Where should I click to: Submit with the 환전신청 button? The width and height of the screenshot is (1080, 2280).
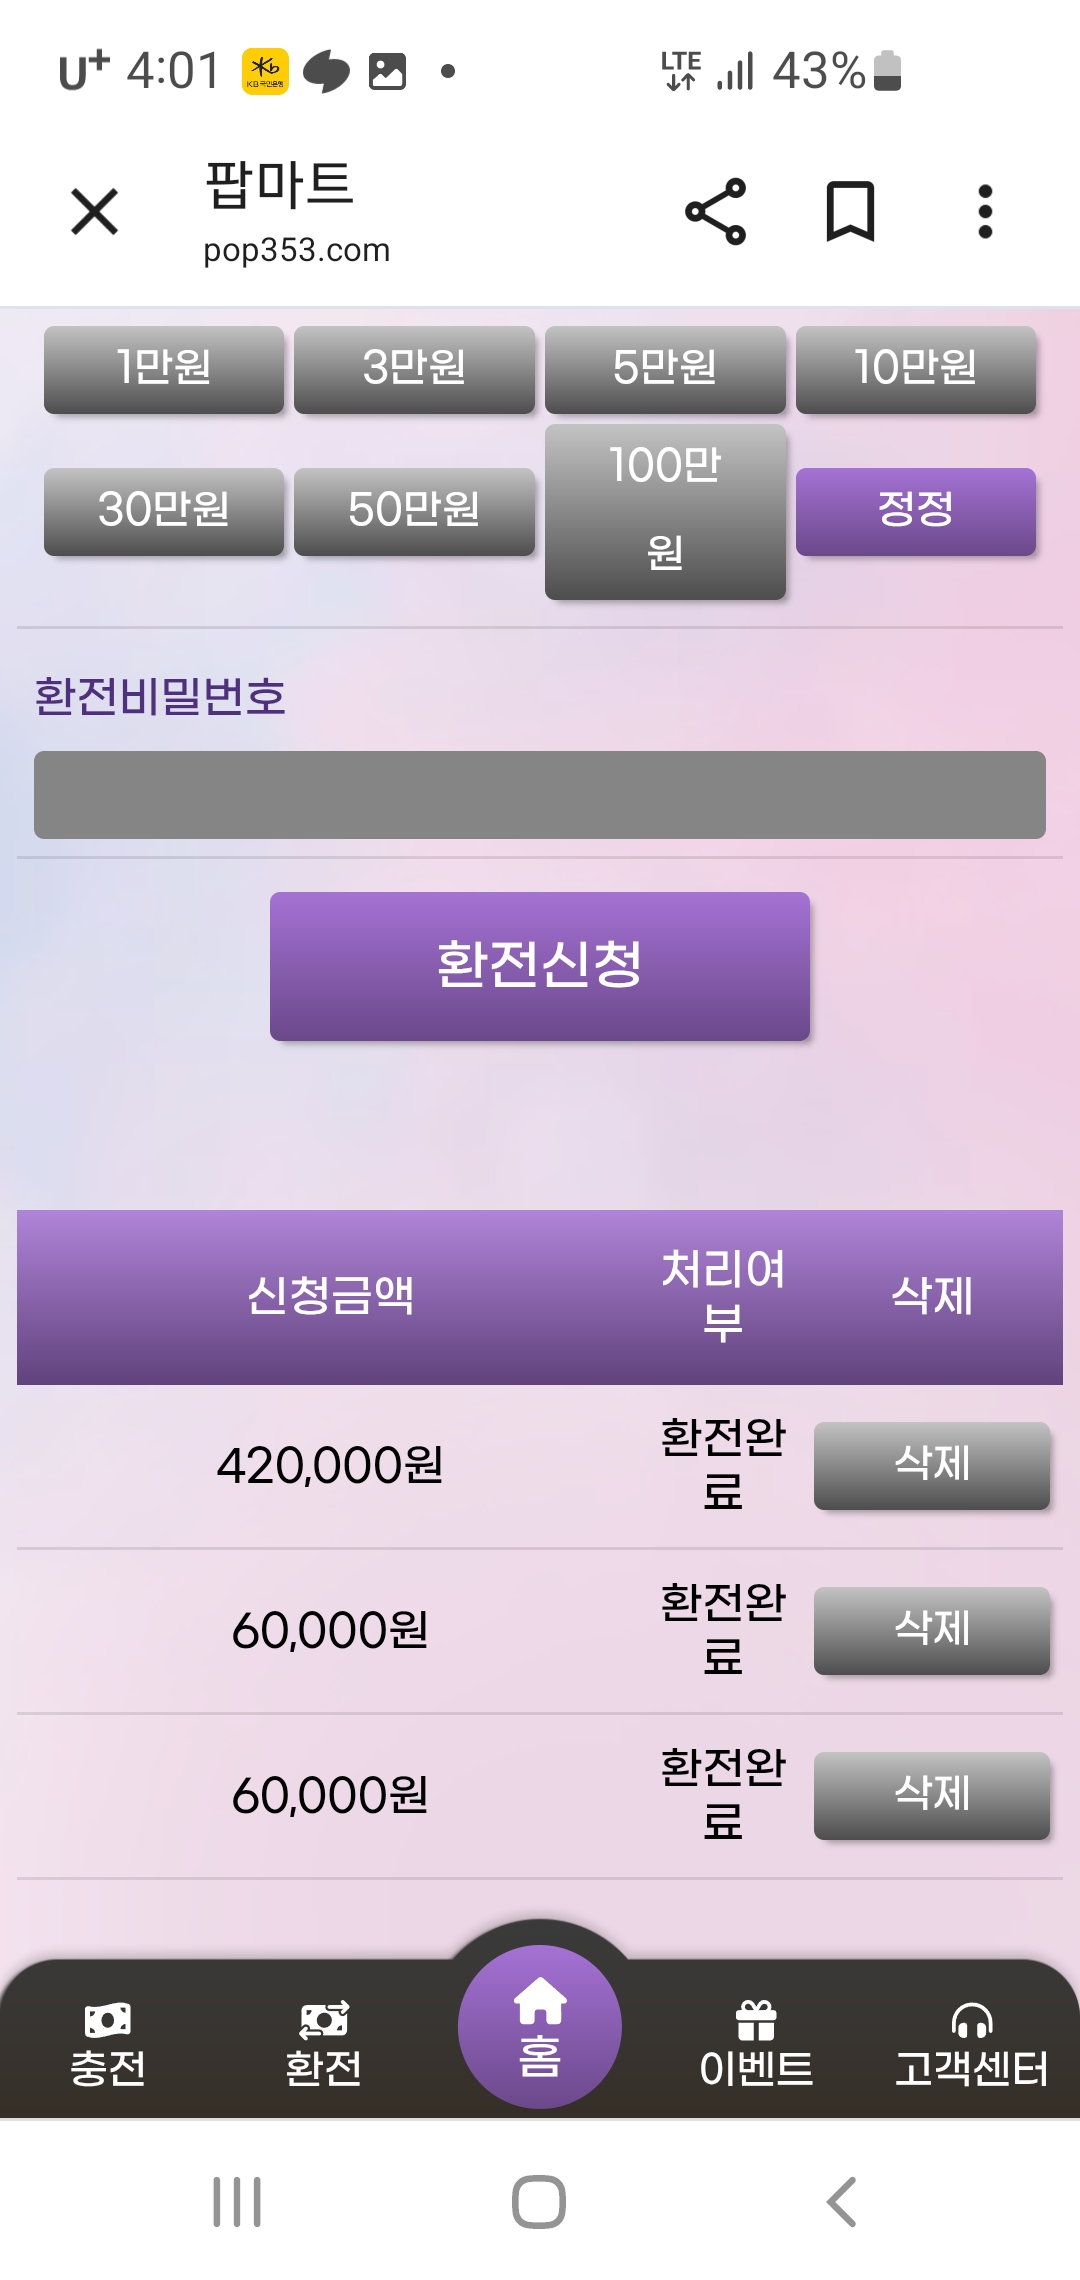pyautogui.click(x=540, y=966)
